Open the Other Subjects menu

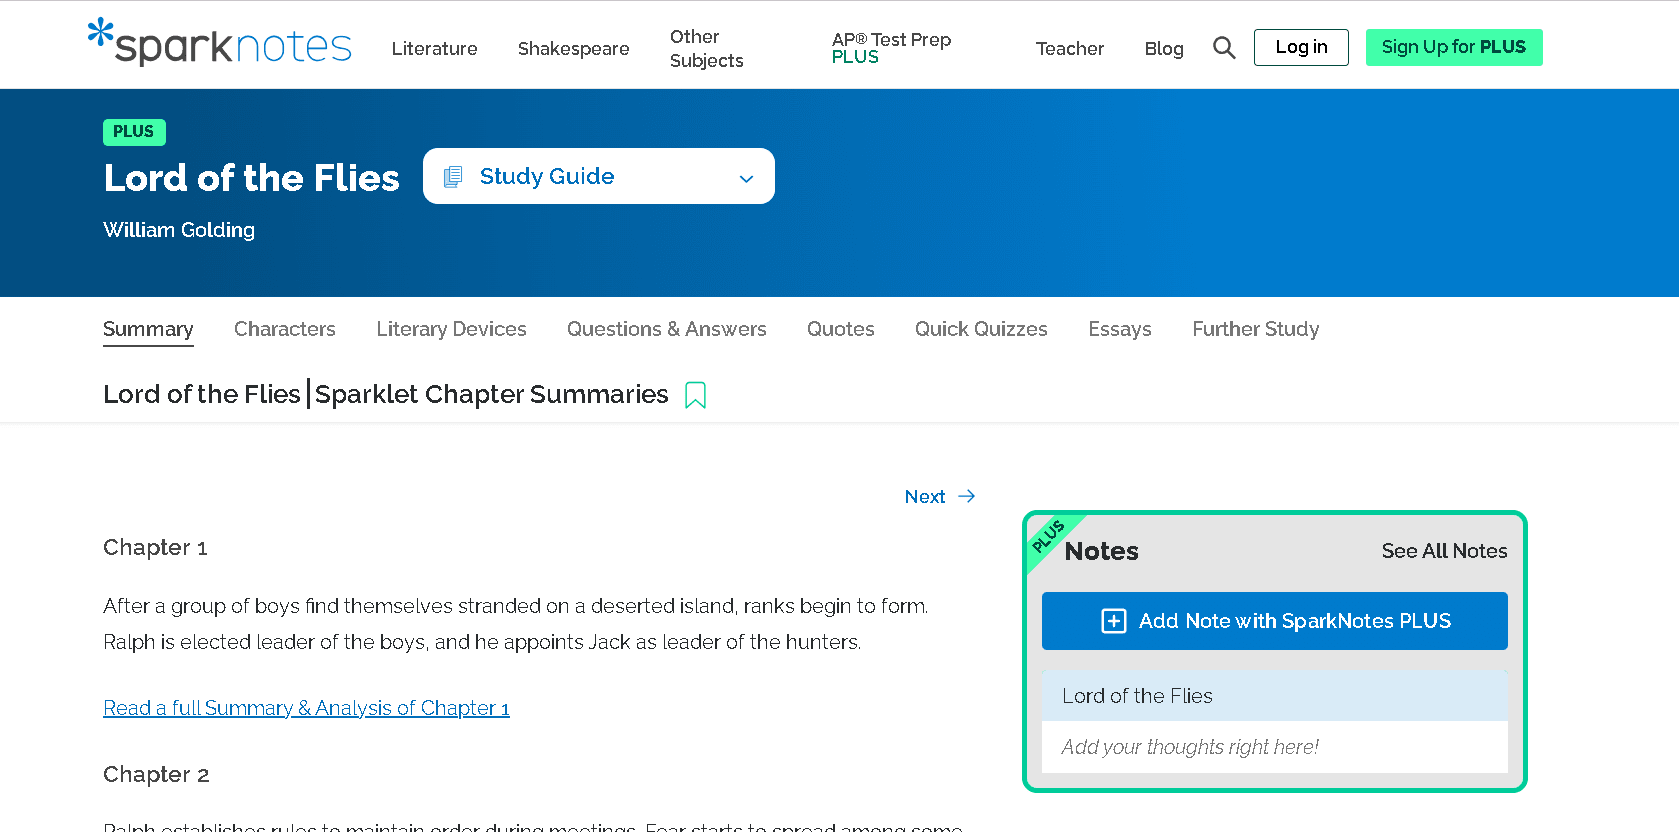[706, 48]
